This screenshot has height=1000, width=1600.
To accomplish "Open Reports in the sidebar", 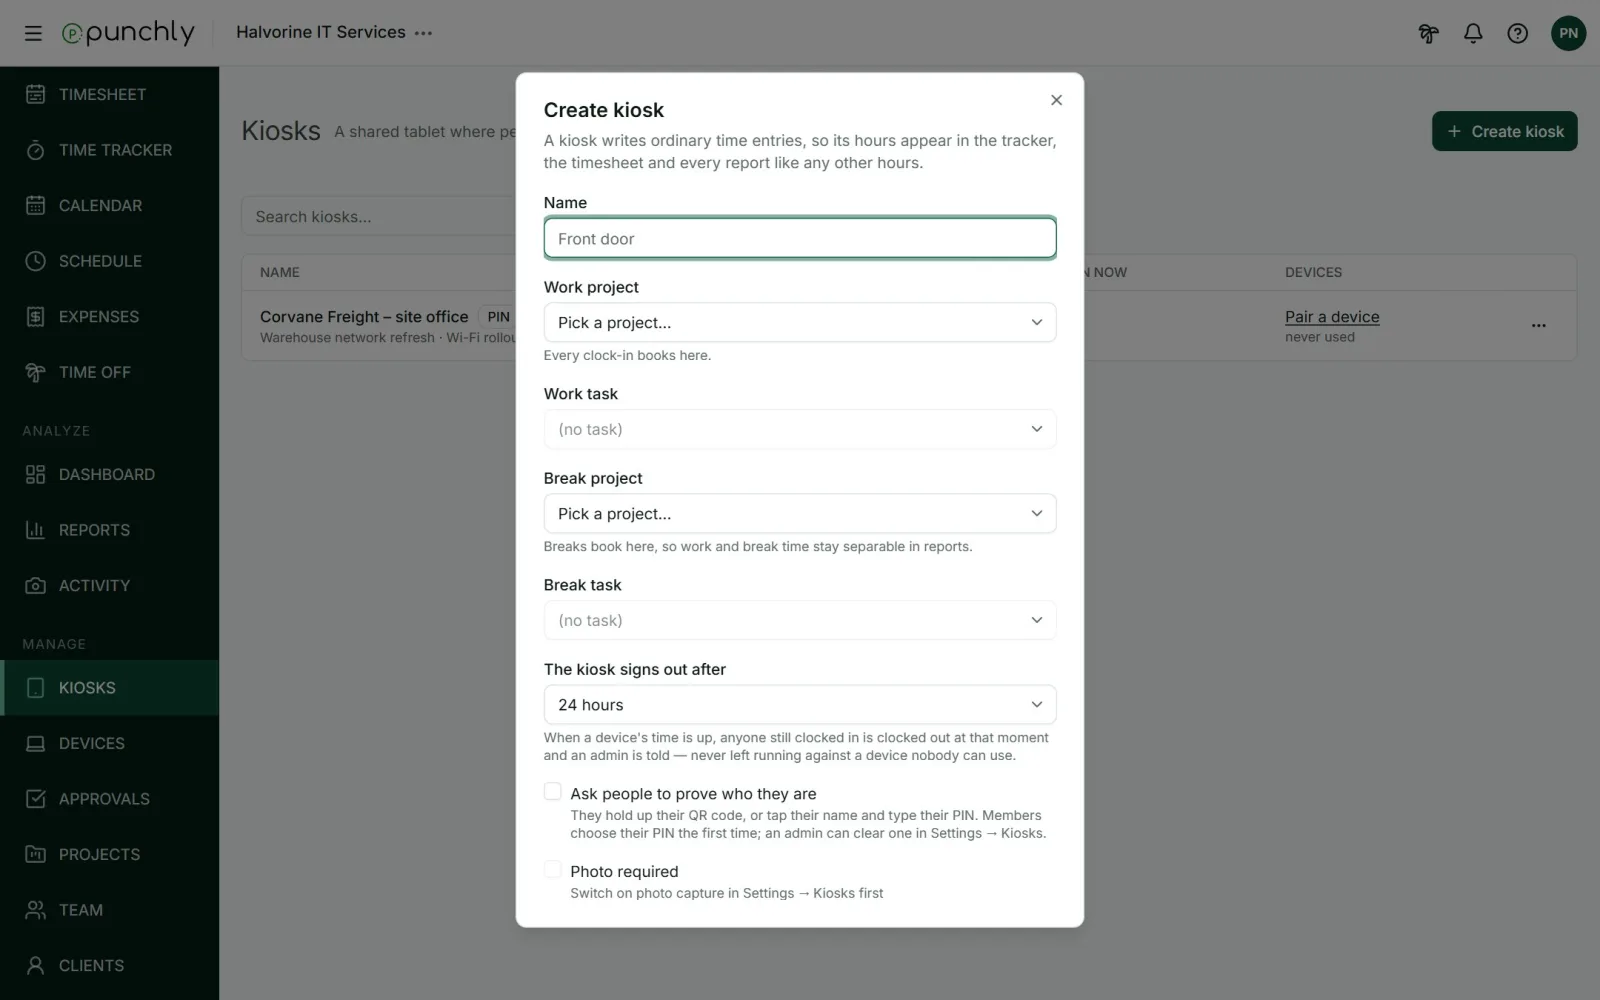I will [109, 530].
